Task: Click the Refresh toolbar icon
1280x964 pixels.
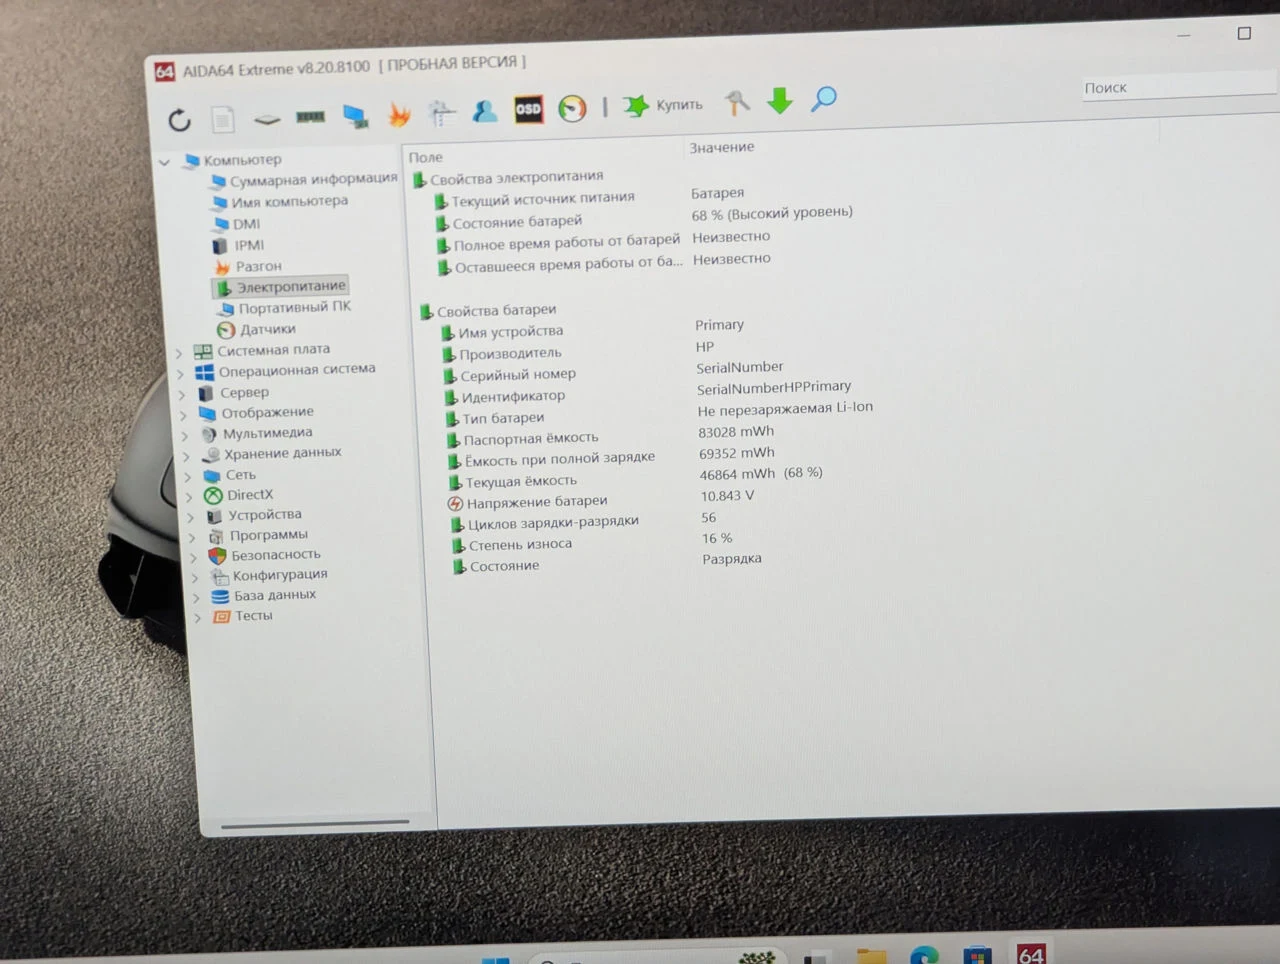Action: point(179,120)
